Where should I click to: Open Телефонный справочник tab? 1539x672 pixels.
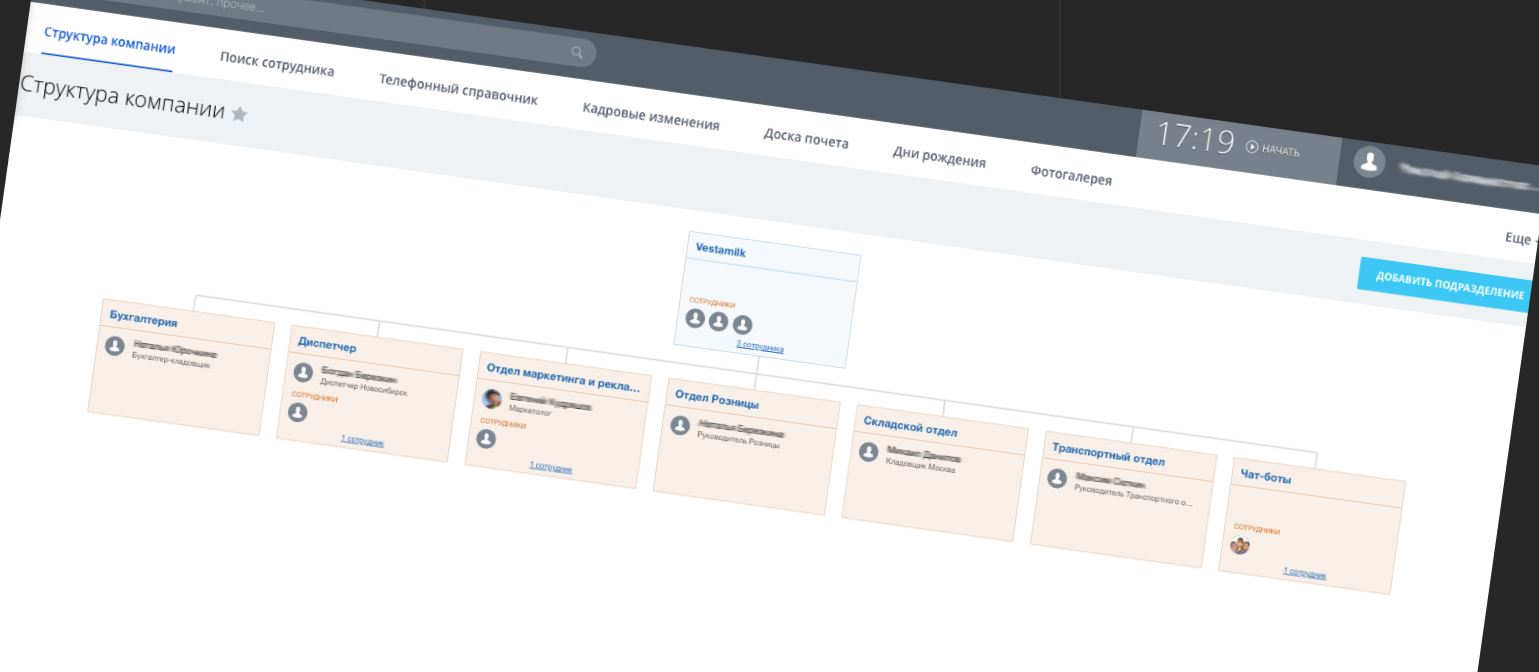click(458, 89)
